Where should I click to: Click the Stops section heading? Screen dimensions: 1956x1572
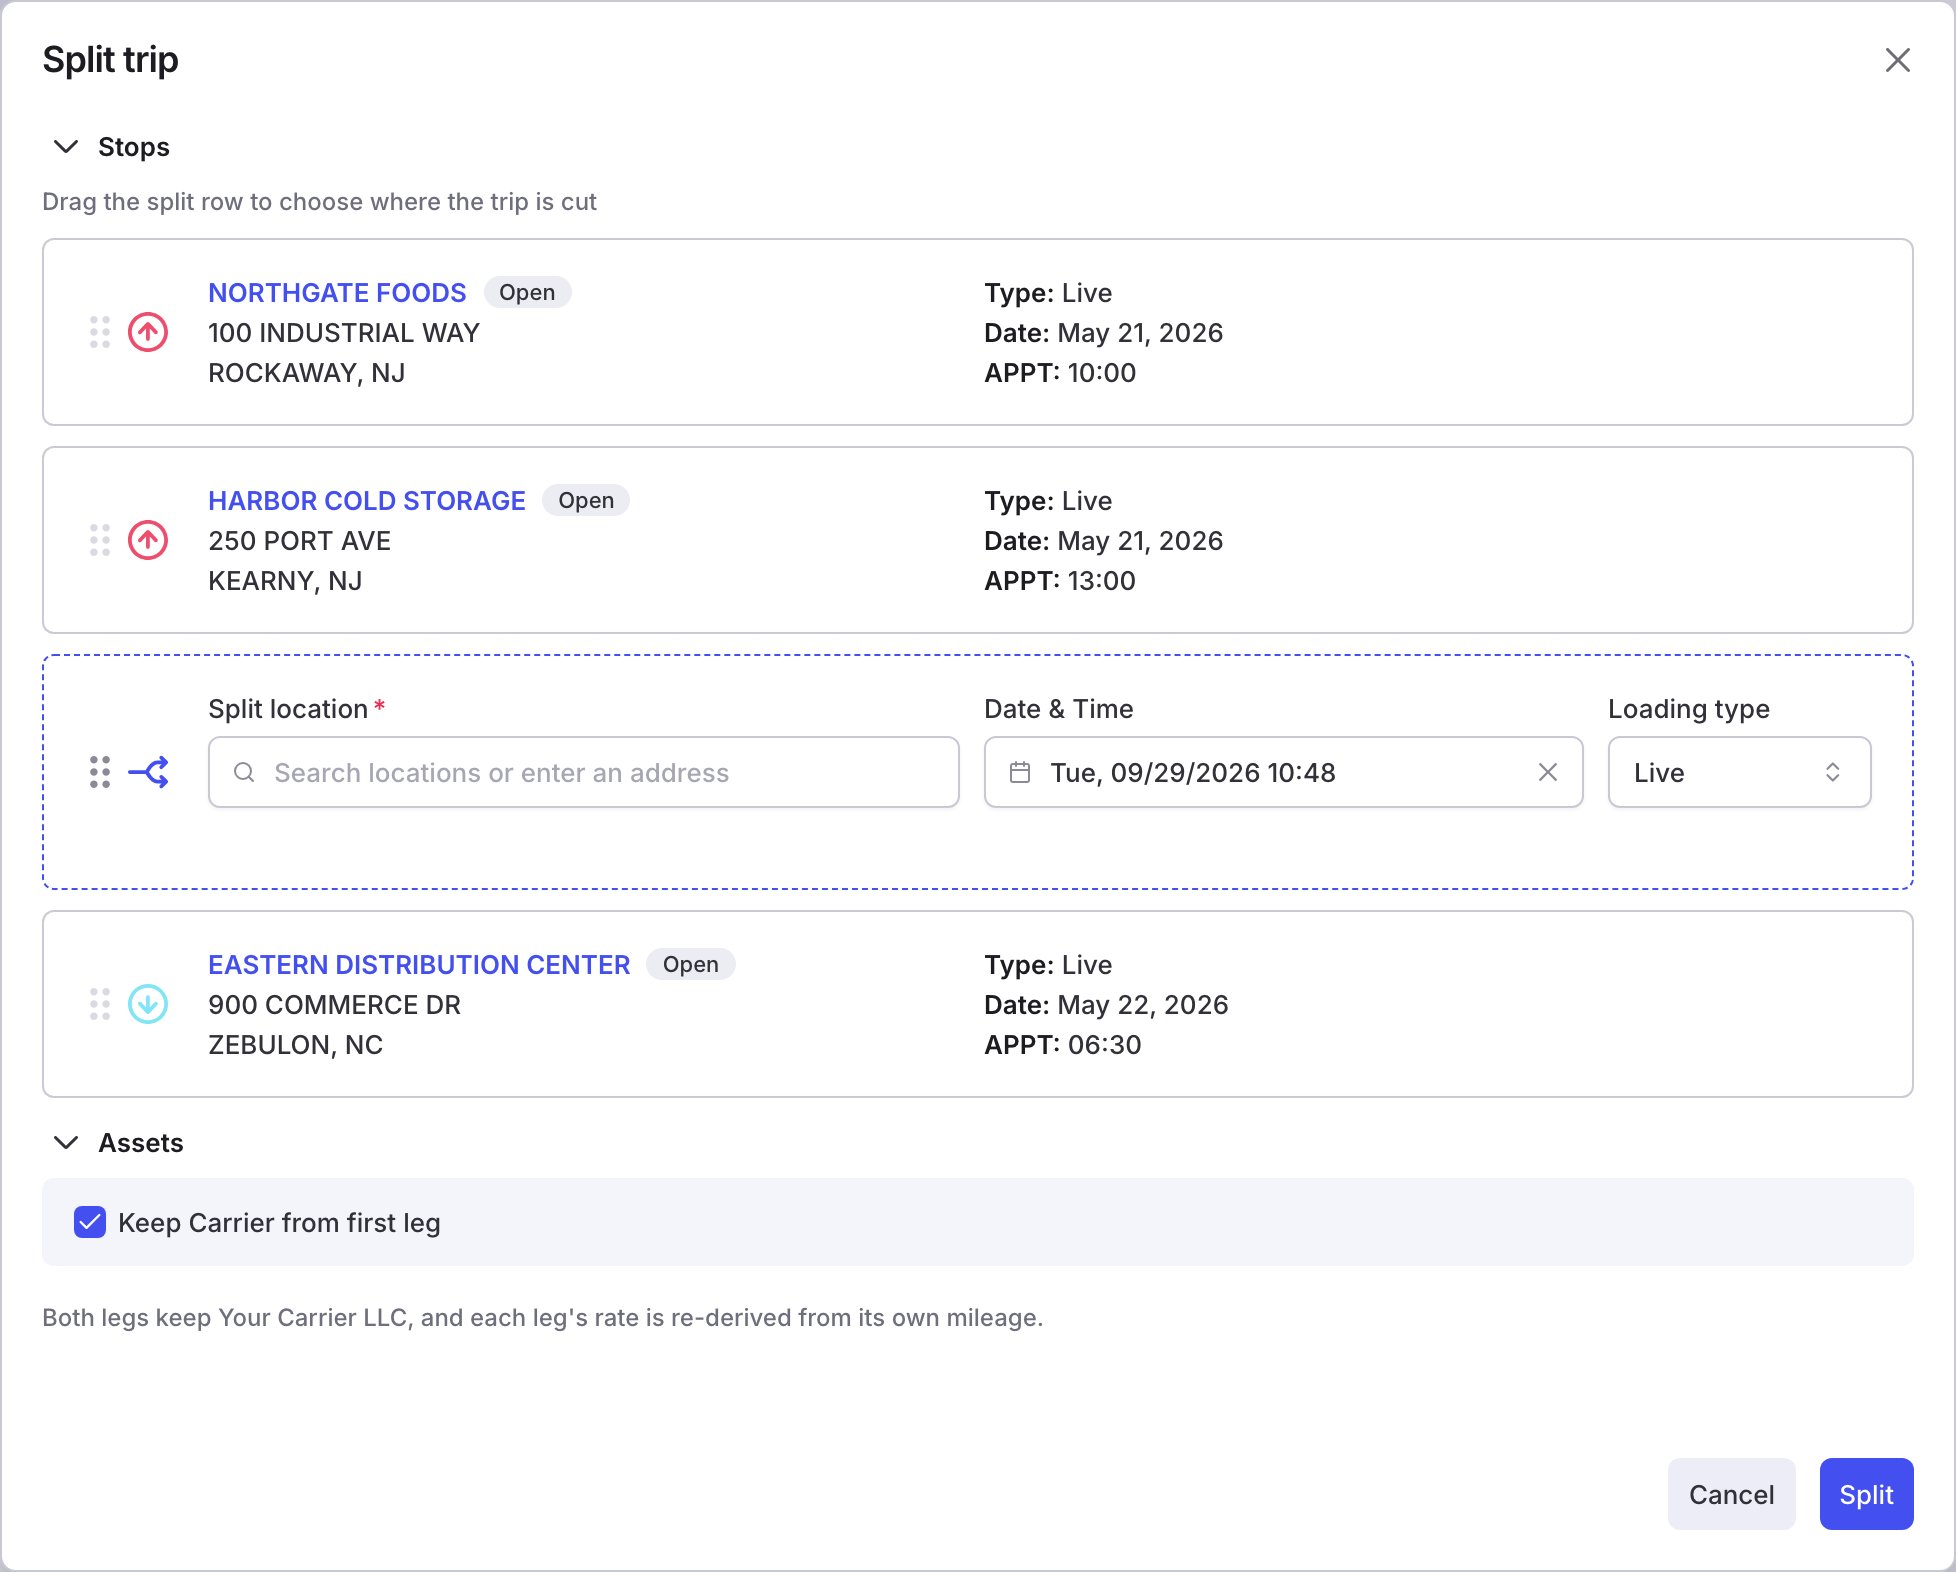tap(134, 147)
